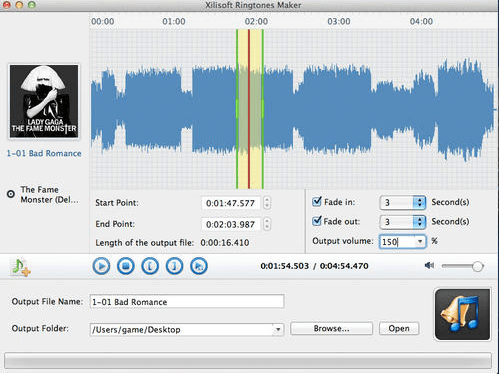
Task: Click the Output File Name field
Action: coord(187,302)
